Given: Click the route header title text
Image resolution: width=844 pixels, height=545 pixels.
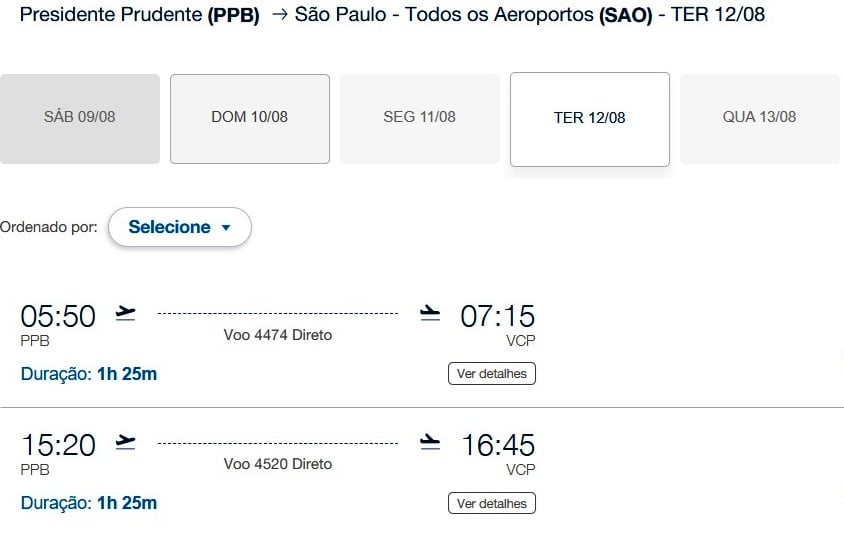Looking at the screenshot, I should point(392,15).
